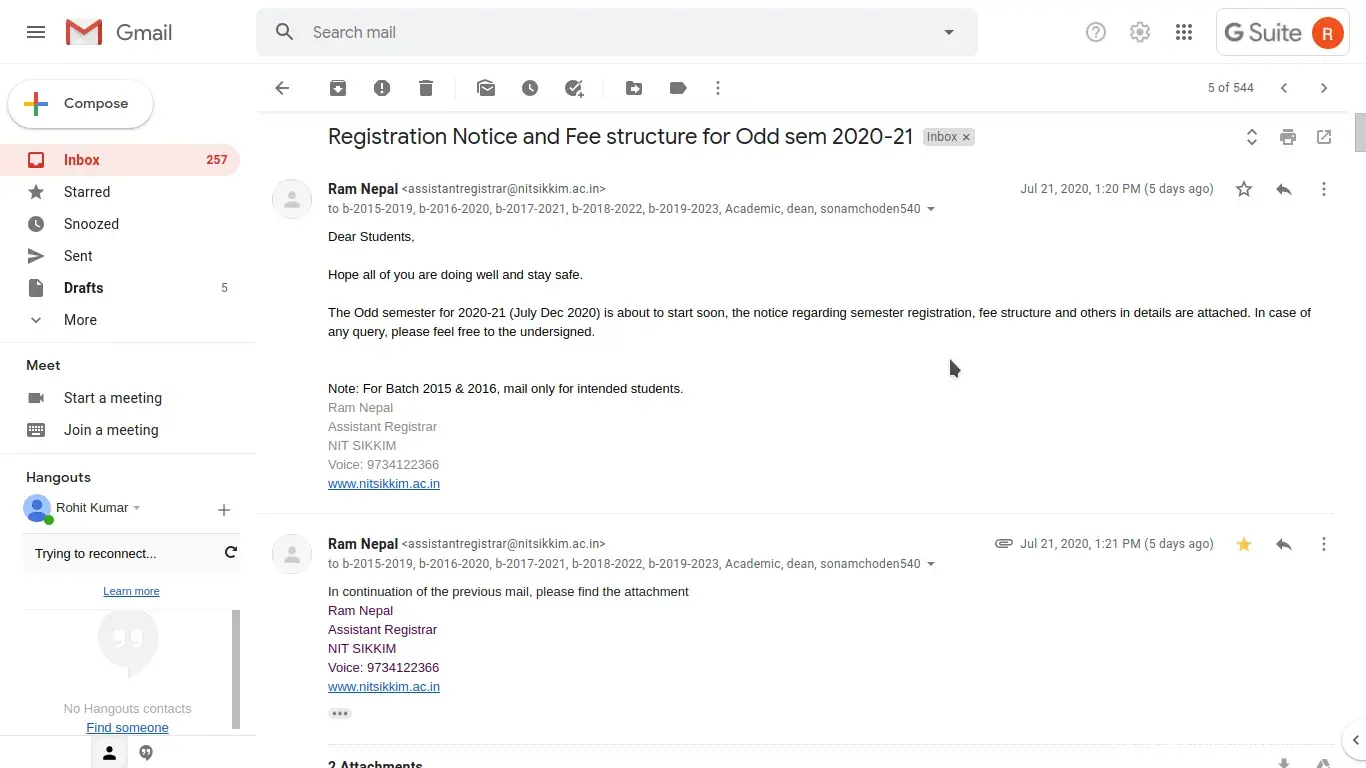Toggle the main menu hamburger
The height and width of the screenshot is (768, 1366).
click(x=36, y=32)
